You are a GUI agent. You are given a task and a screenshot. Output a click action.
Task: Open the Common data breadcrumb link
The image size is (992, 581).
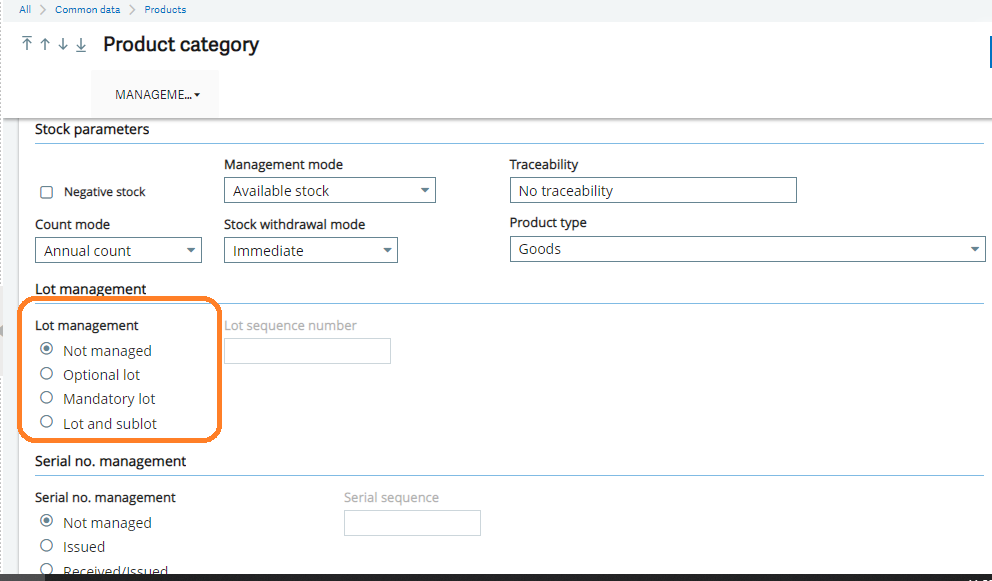(87, 9)
